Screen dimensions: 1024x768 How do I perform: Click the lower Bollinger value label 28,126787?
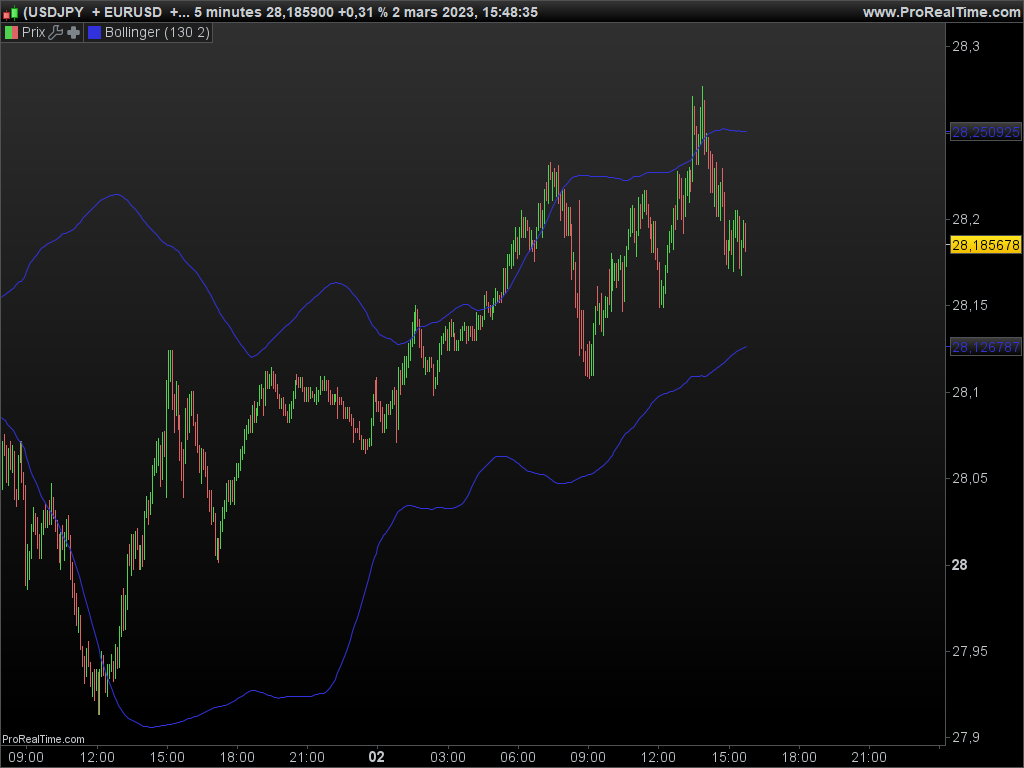[985, 347]
